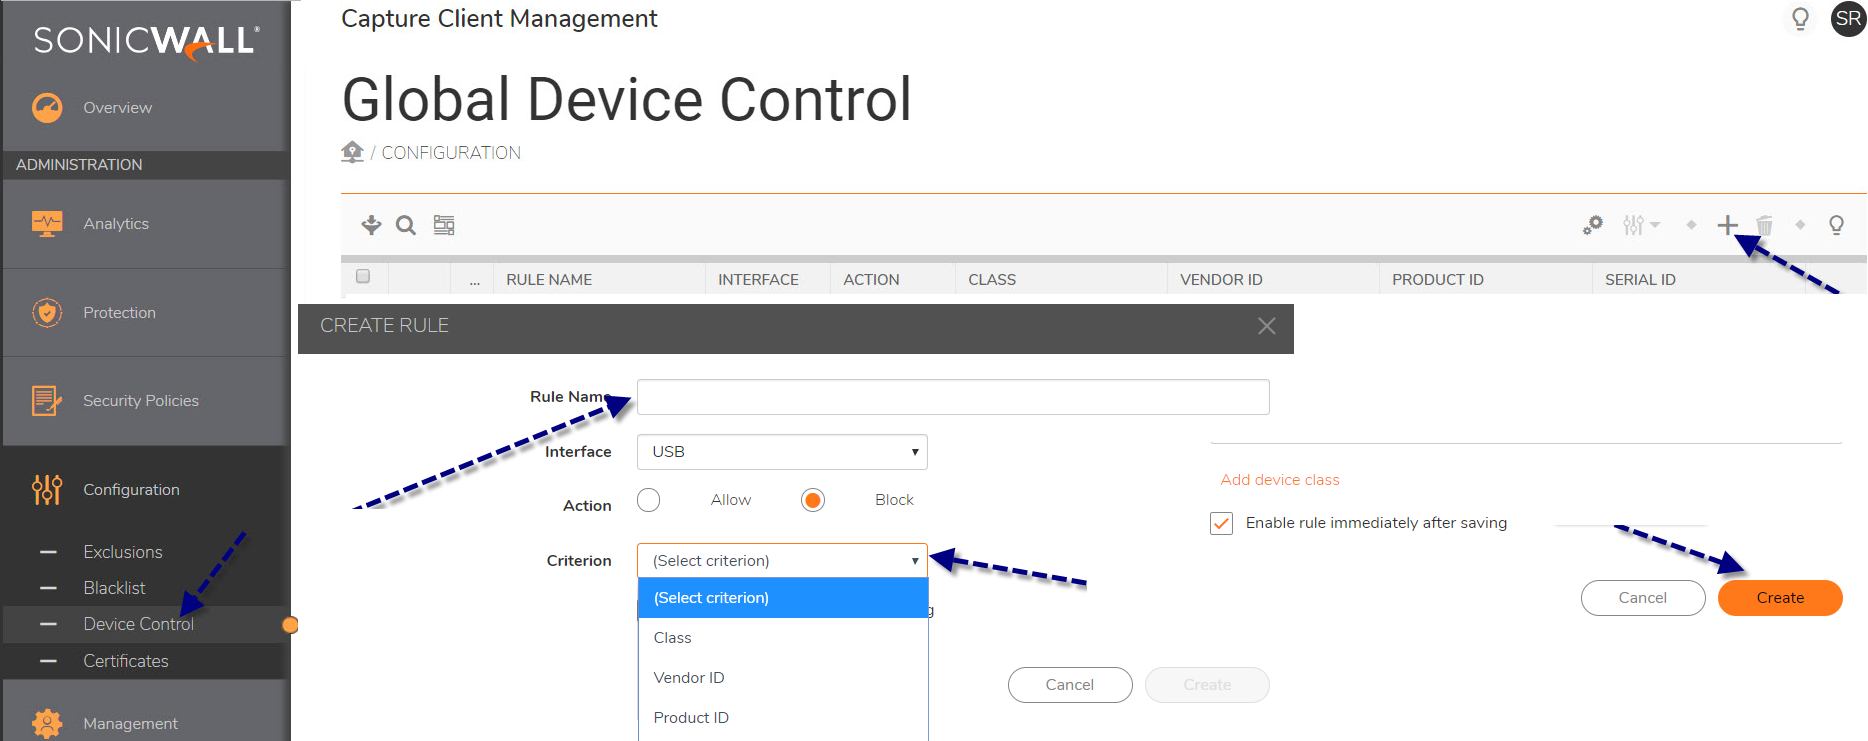
Task: Go to Certificates in sidebar
Action: [126, 661]
